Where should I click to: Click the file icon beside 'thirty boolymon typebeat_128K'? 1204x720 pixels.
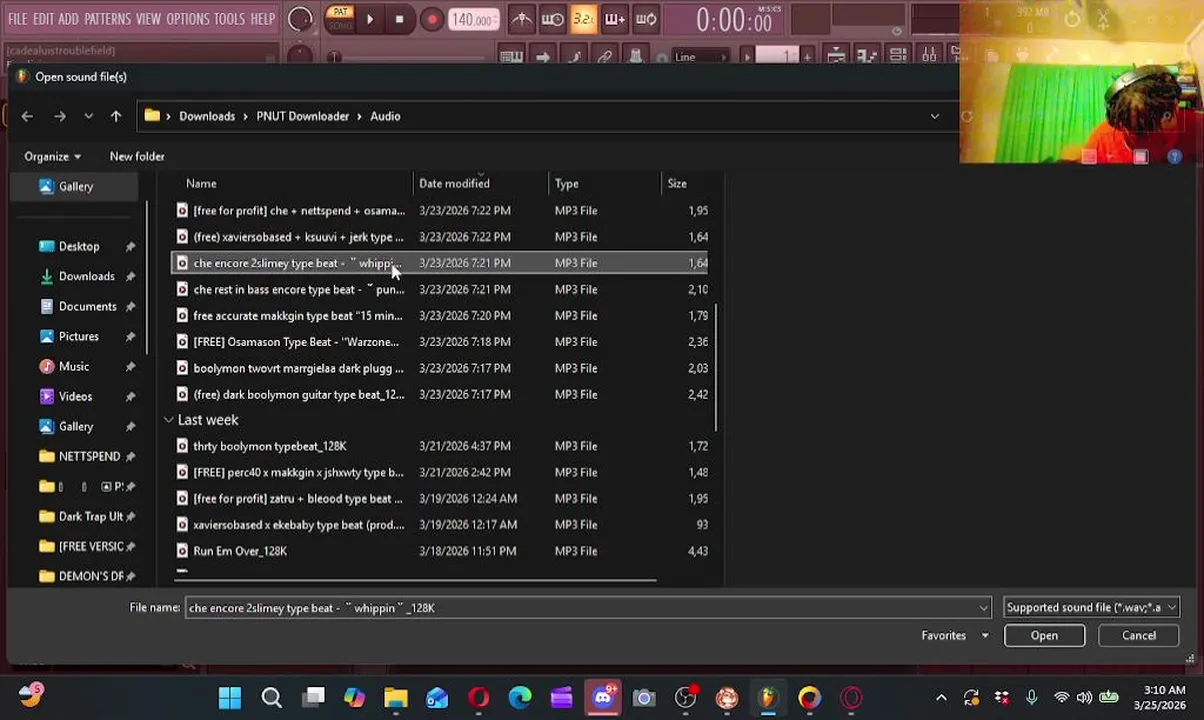tap(182, 446)
